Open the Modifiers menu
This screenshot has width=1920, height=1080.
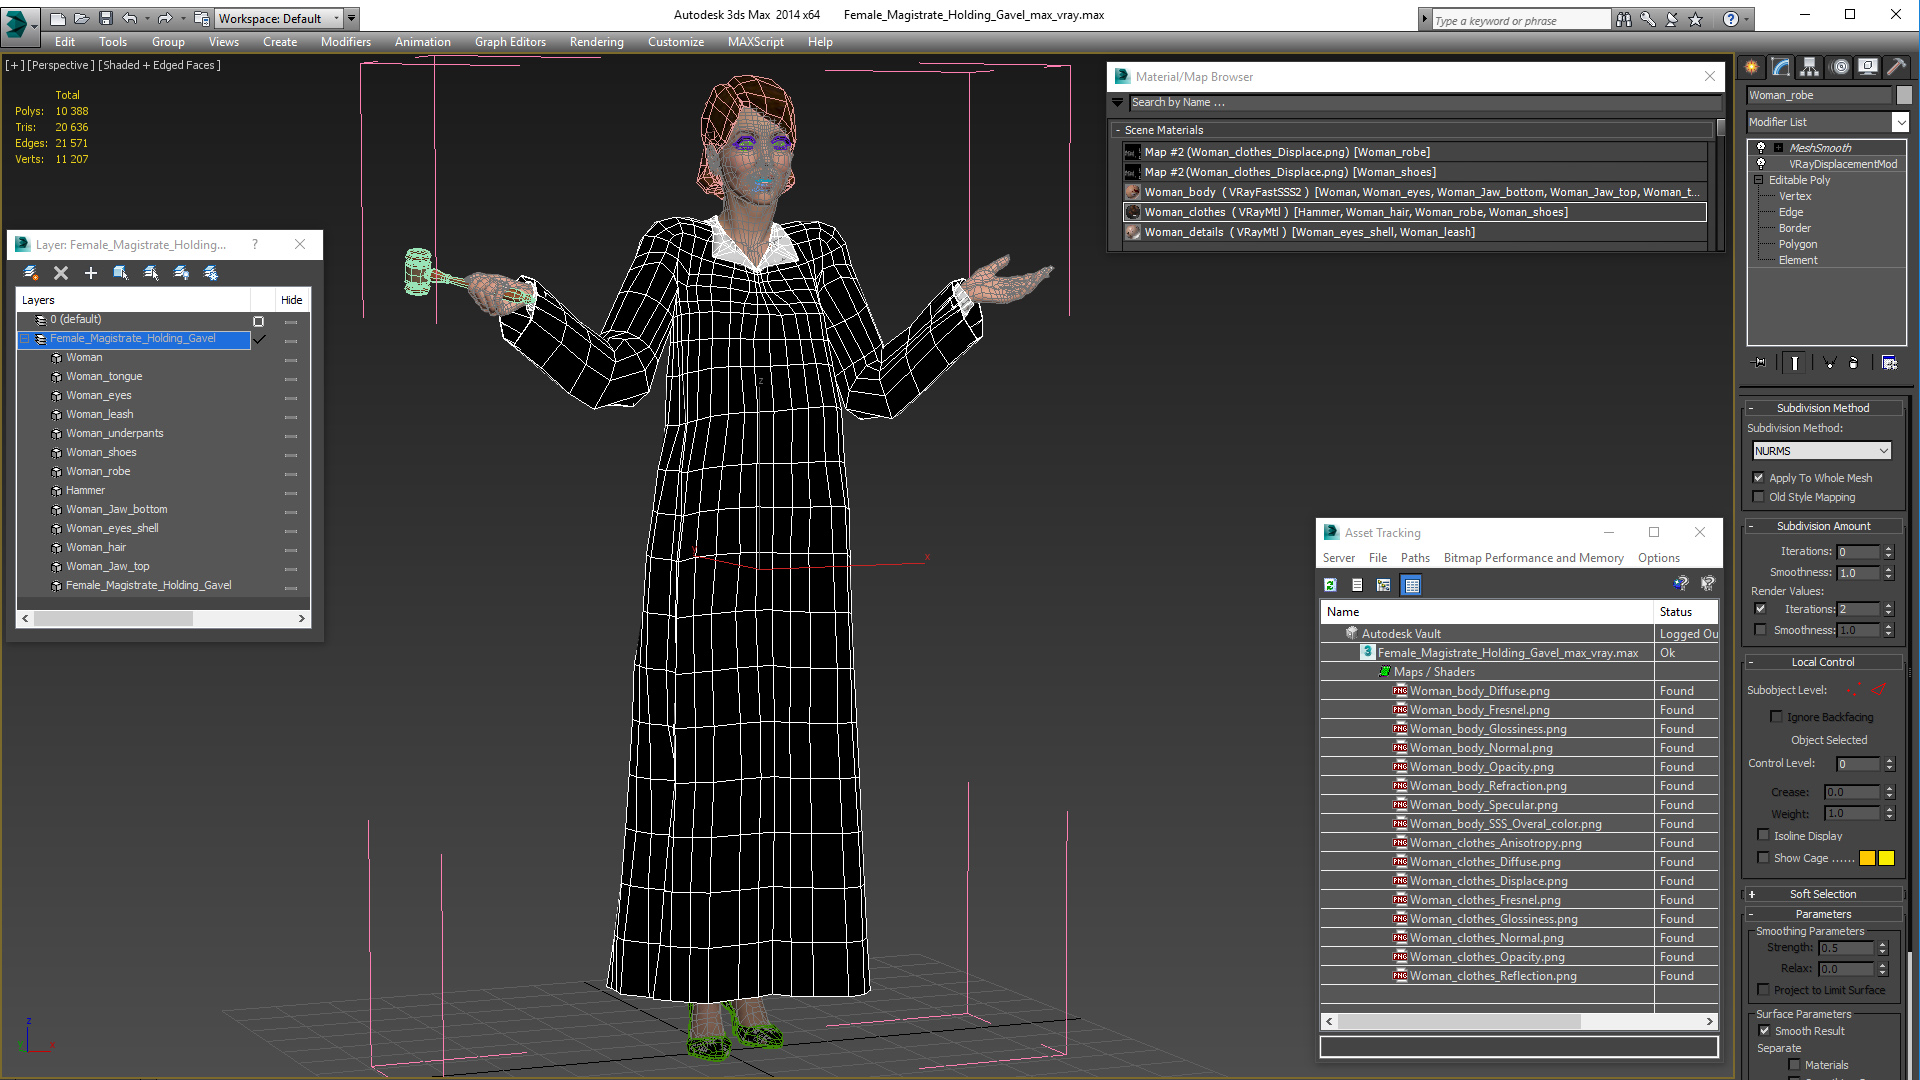[342, 41]
